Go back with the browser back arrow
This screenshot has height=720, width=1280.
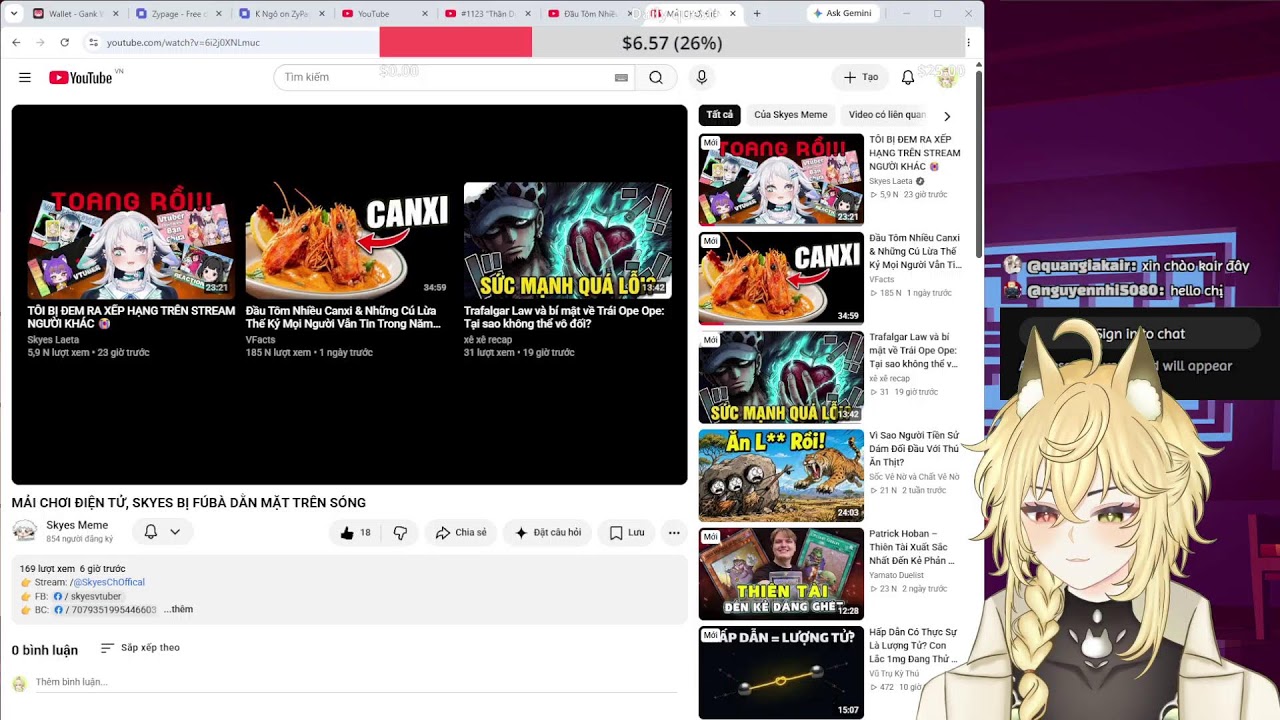[x=16, y=42]
